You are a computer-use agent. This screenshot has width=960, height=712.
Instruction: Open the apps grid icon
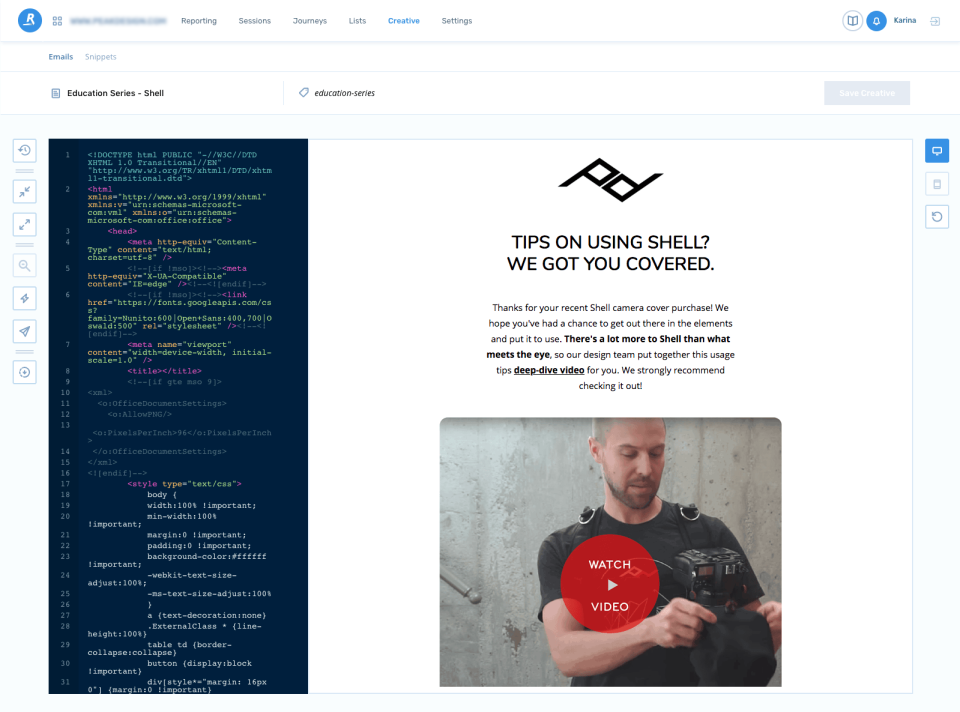(x=58, y=21)
